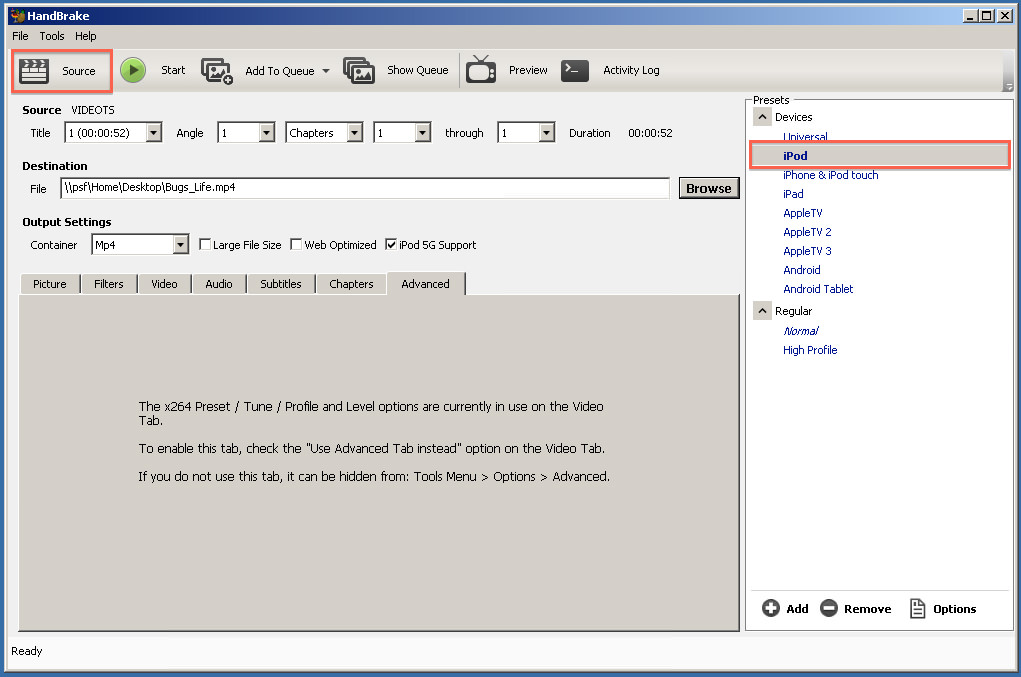Open the Chapters range type dropdown
Screen dimensions: 1021x677
pos(355,133)
